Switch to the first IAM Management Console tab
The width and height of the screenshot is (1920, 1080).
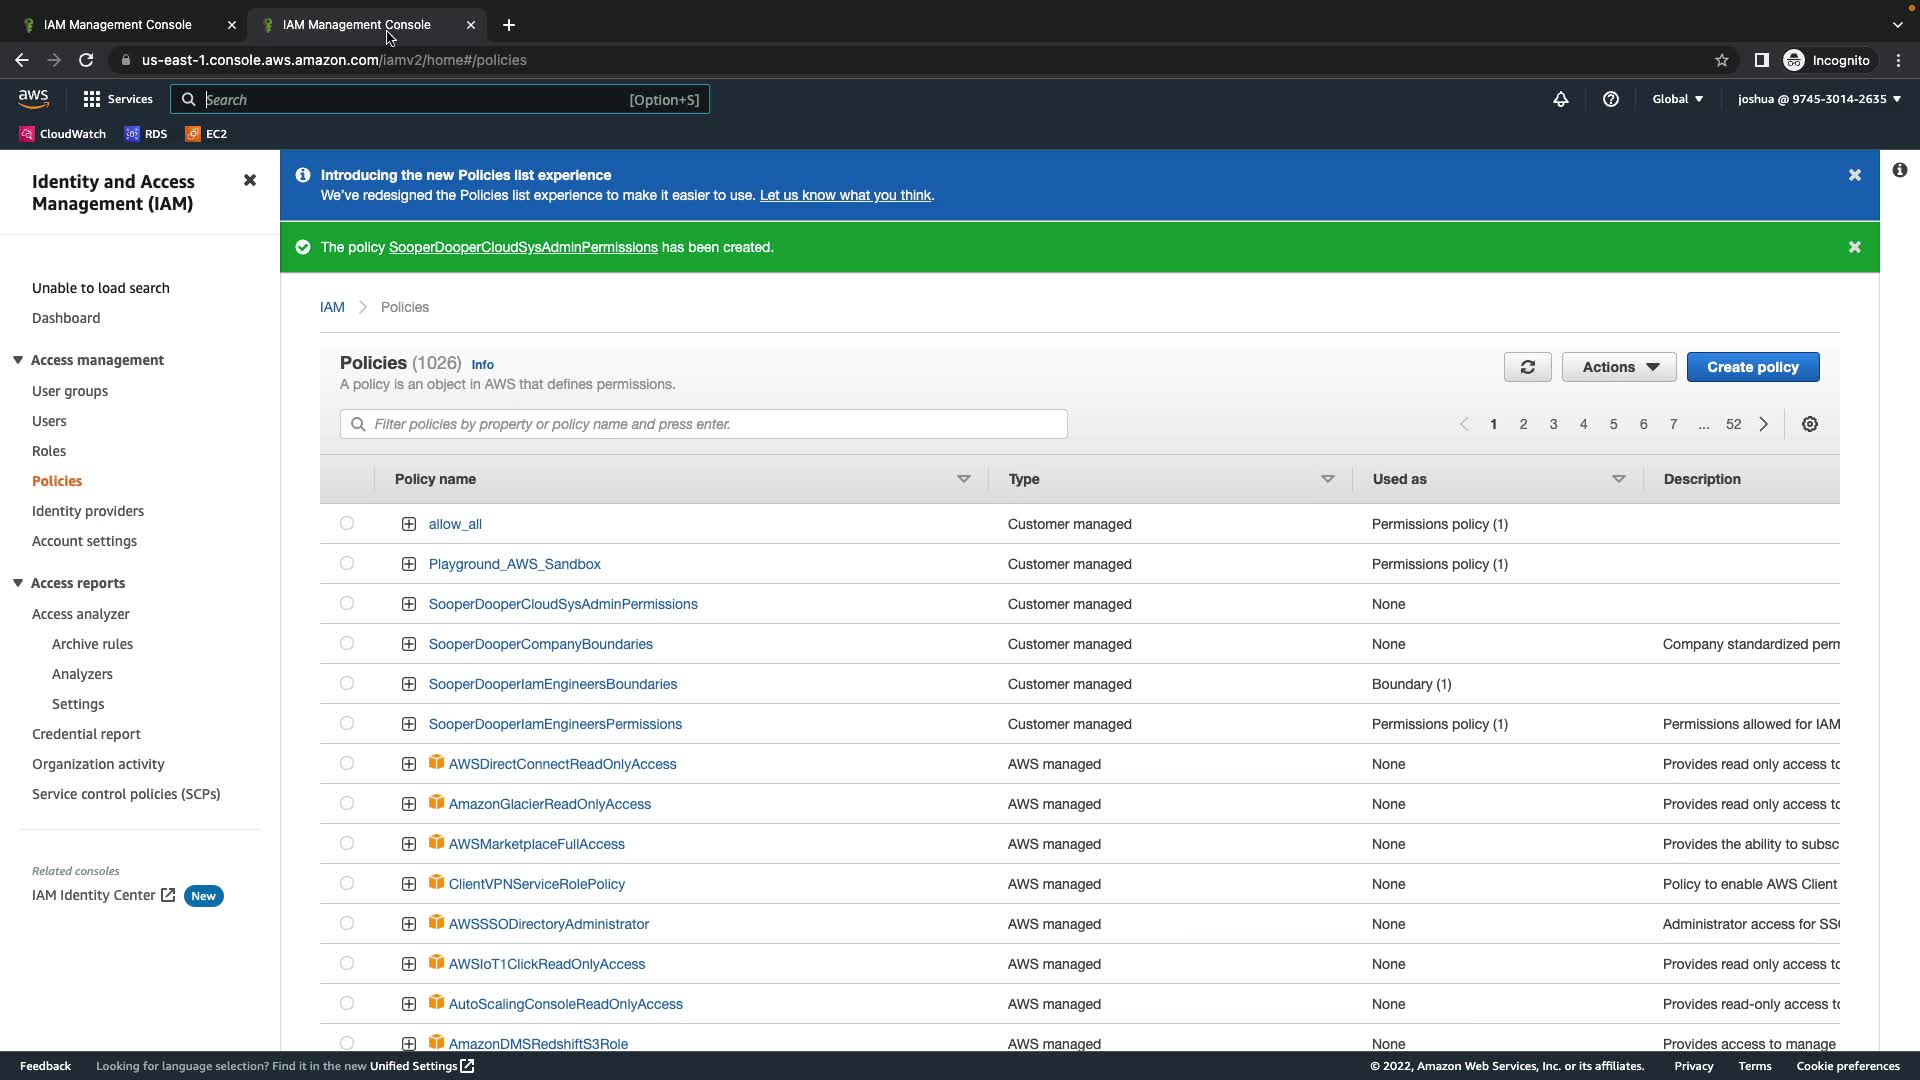coord(118,24)
